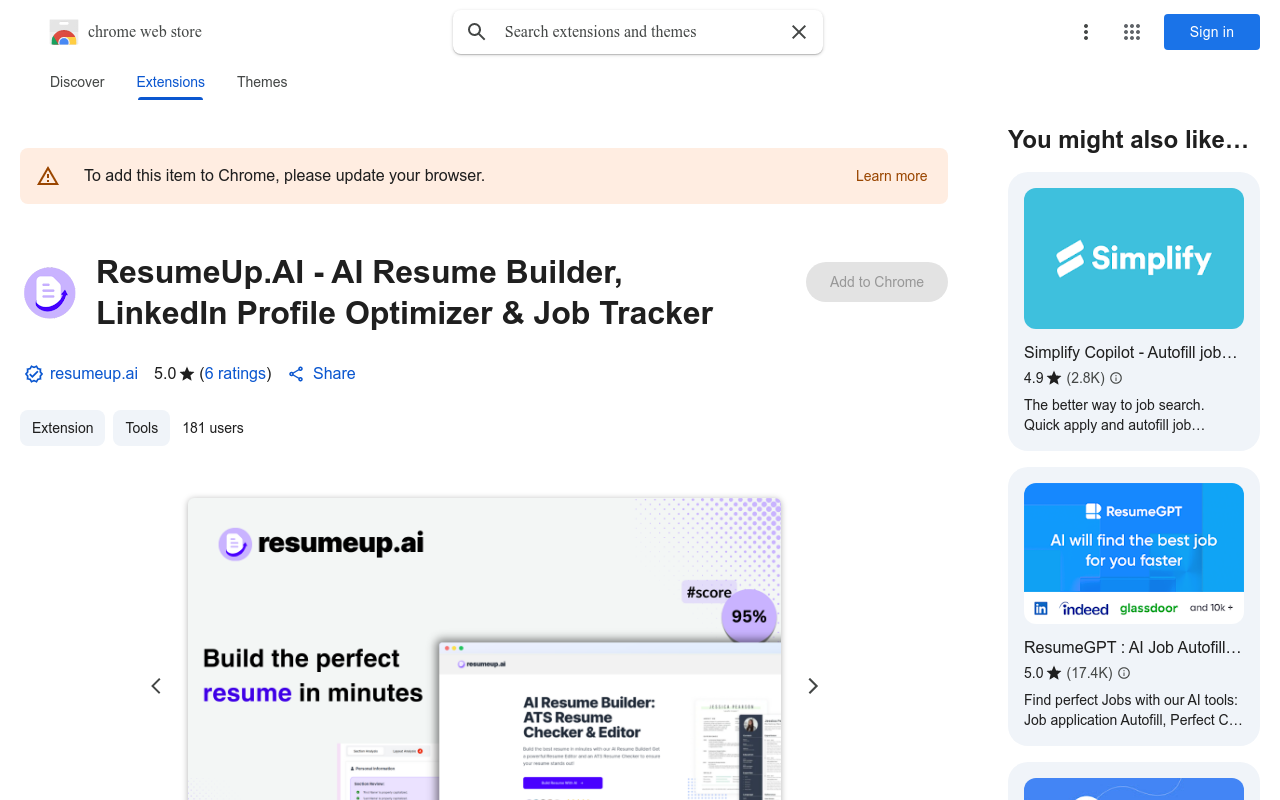Viewport: 1280px width, 800px height.
Task: Open the Google apps grid
Action: coord(1132,32)
